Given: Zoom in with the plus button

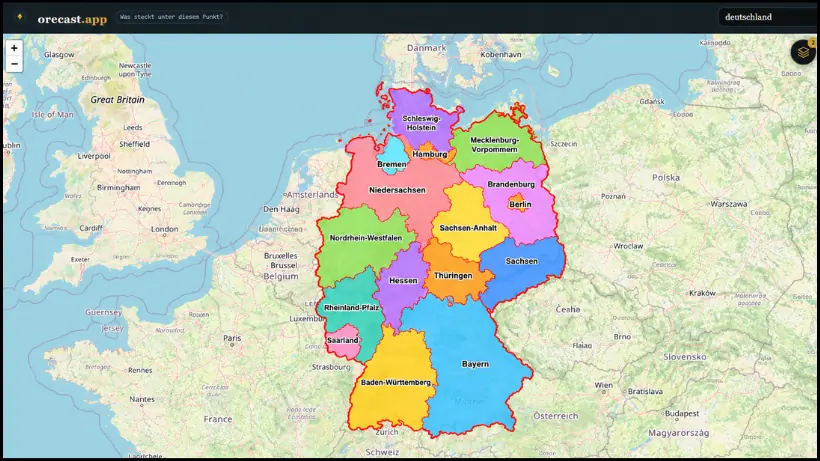Looking at the screenshot, I should [14, 48].
